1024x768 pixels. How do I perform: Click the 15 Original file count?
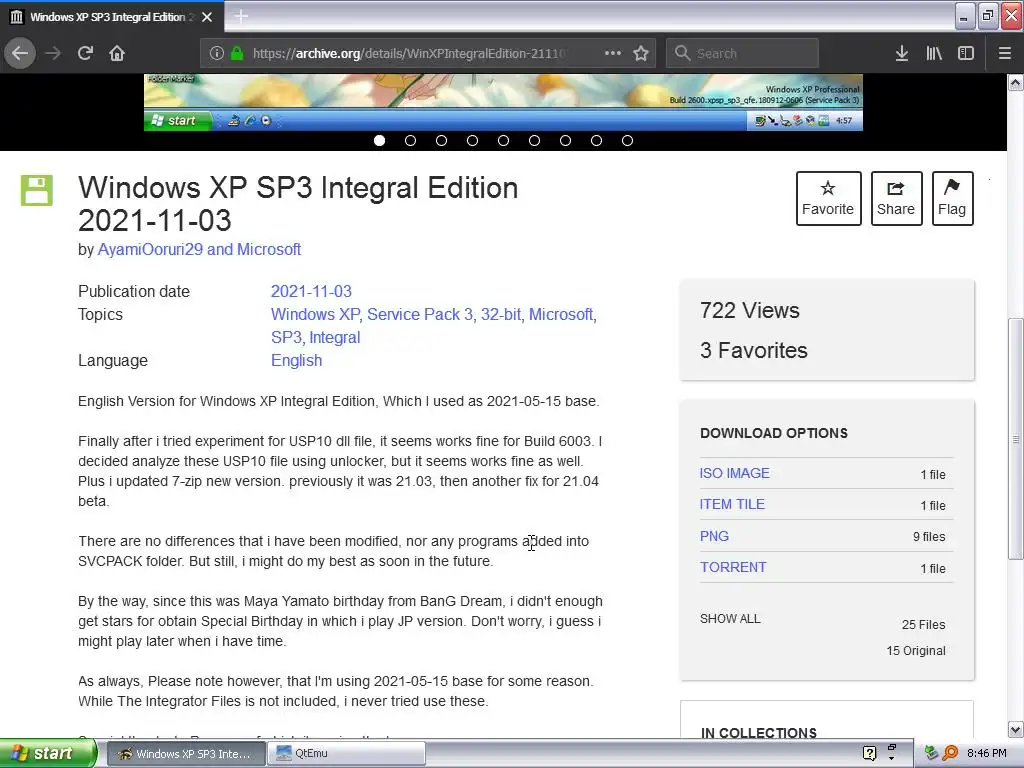point(916,650)
